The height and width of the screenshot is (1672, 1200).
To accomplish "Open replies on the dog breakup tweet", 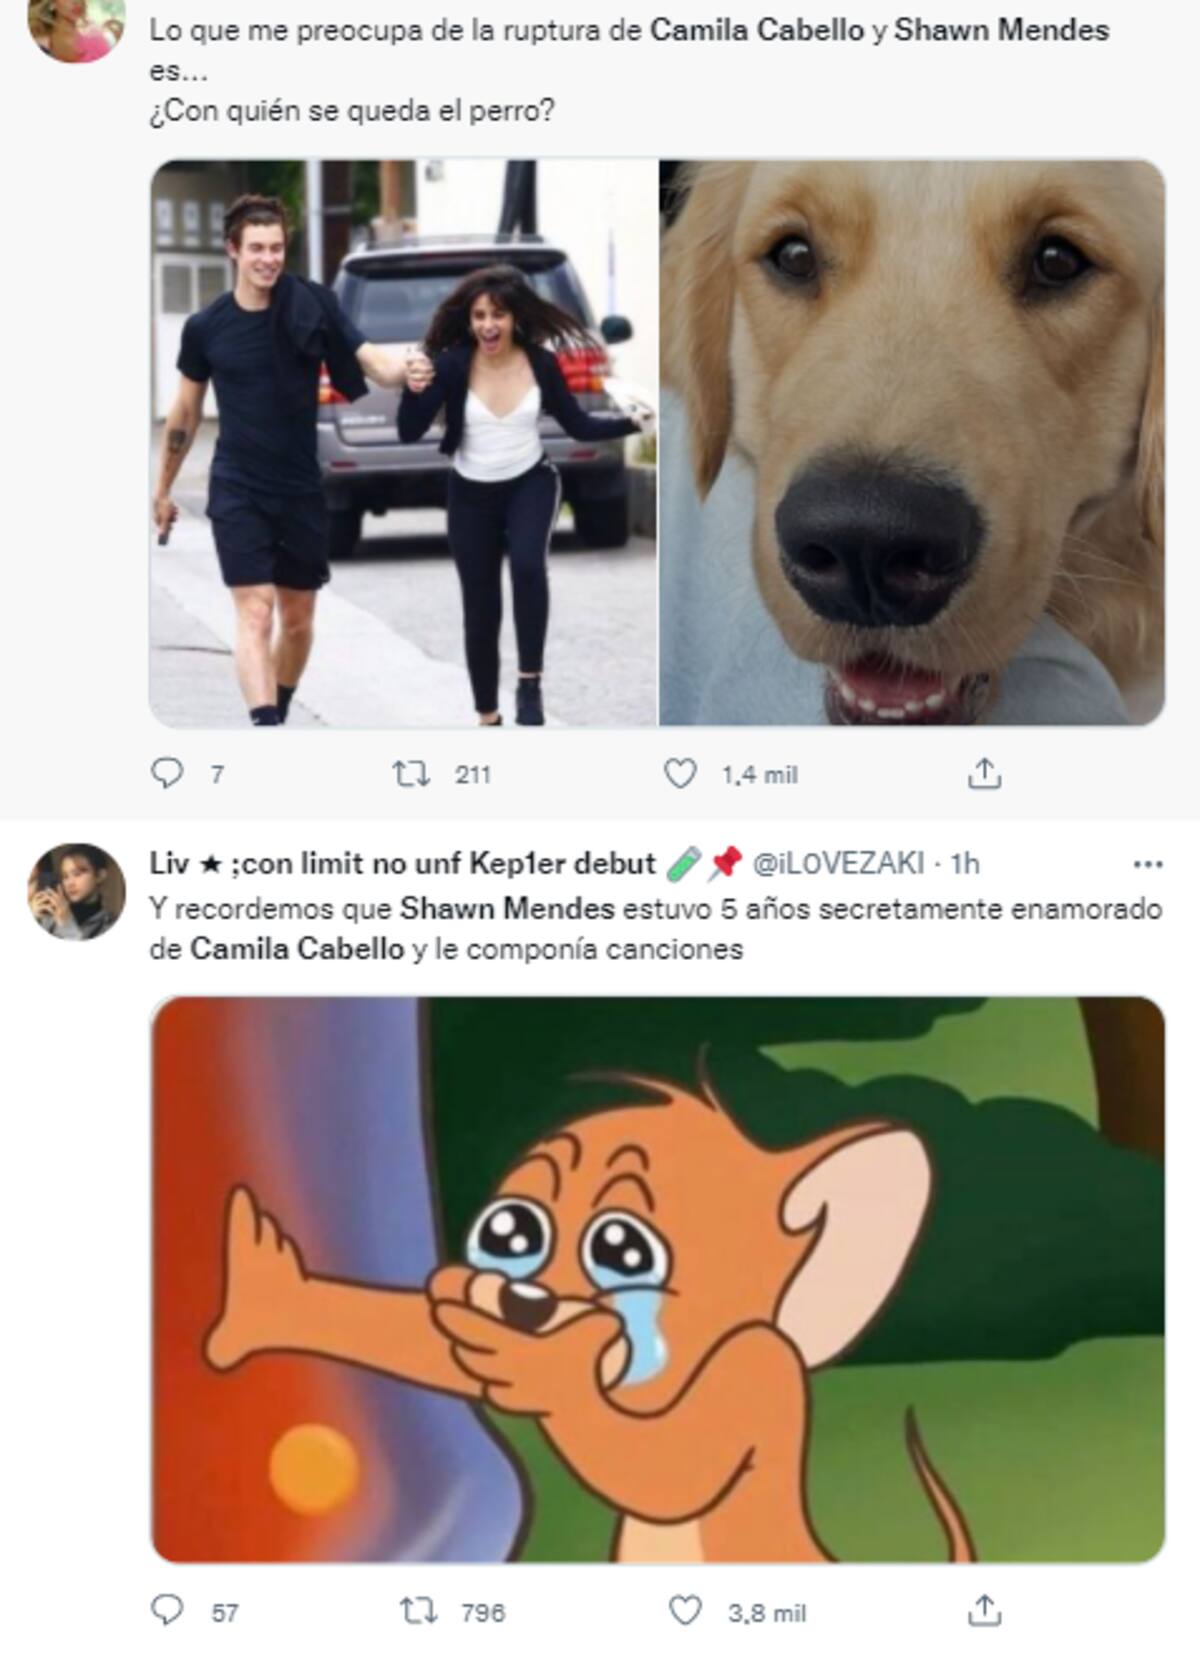I will (166, 774).
